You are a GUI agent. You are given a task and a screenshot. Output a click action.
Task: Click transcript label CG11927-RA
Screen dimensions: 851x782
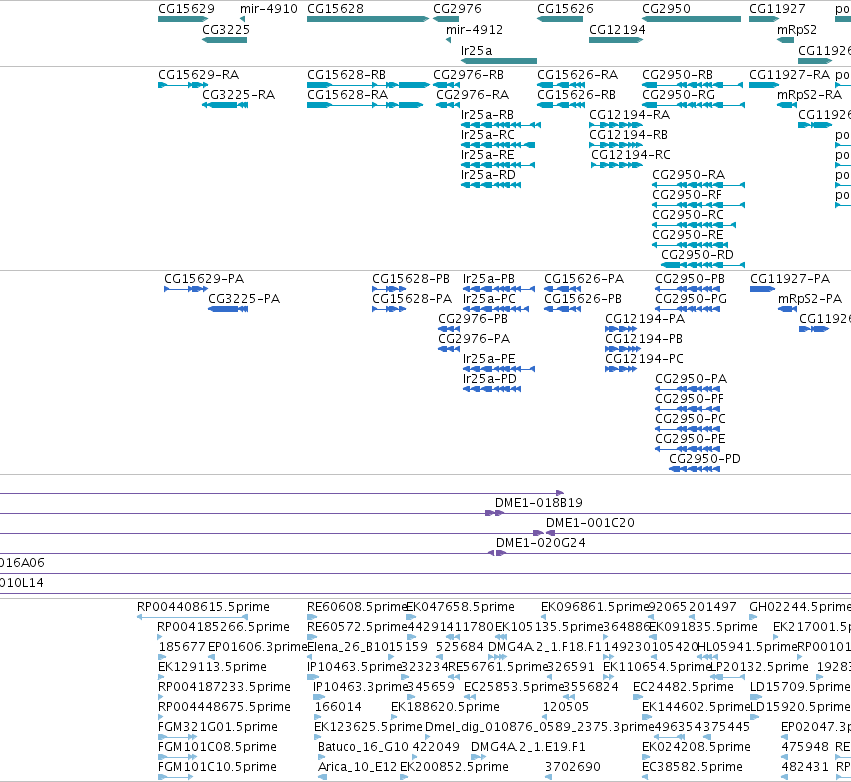point(790,74)
